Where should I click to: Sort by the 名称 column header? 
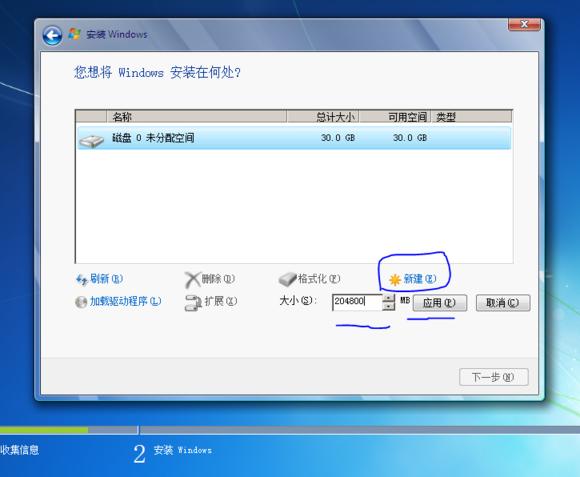coord(196,117)
